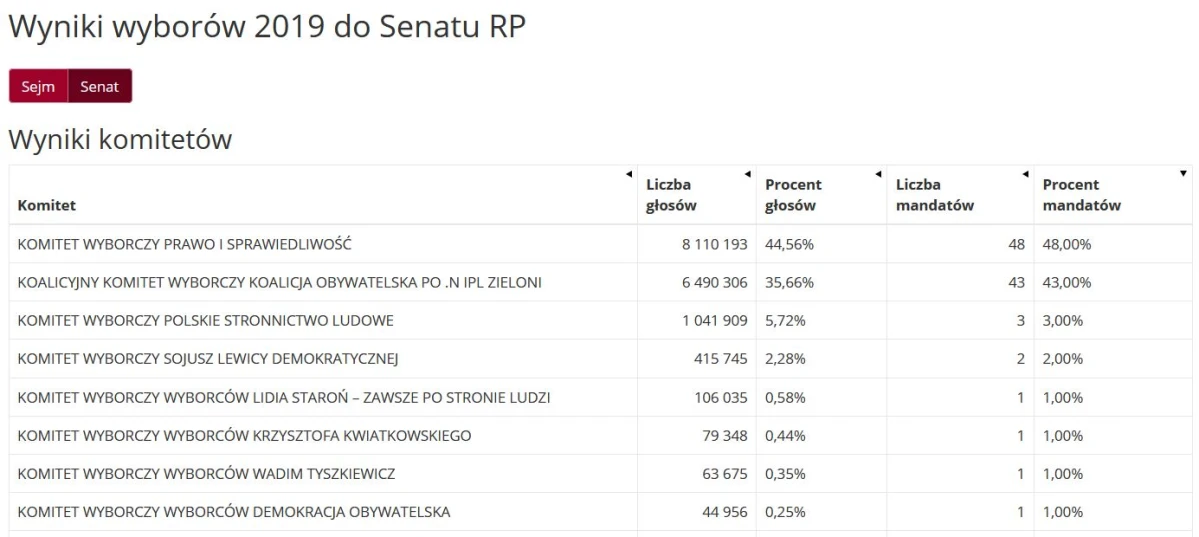Select the Prawo i Sprawiedliwość row

click(600, 244)
